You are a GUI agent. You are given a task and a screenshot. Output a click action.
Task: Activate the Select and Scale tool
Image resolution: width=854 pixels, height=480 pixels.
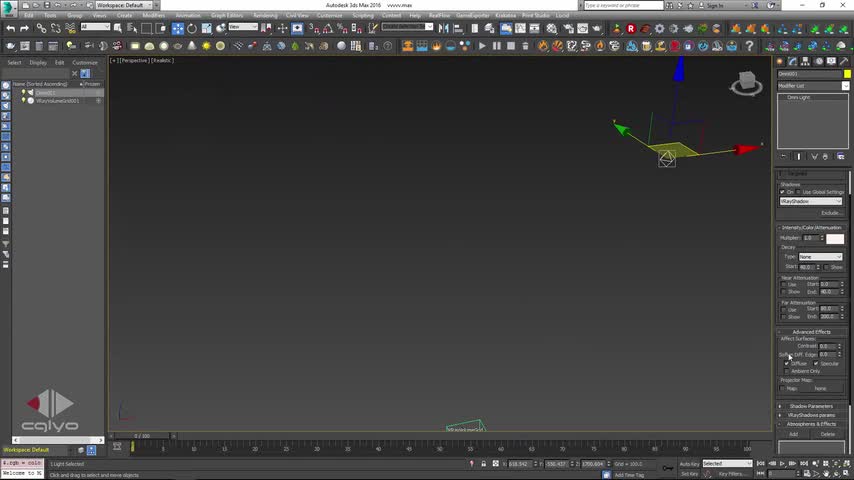click(x=206, y=28)
